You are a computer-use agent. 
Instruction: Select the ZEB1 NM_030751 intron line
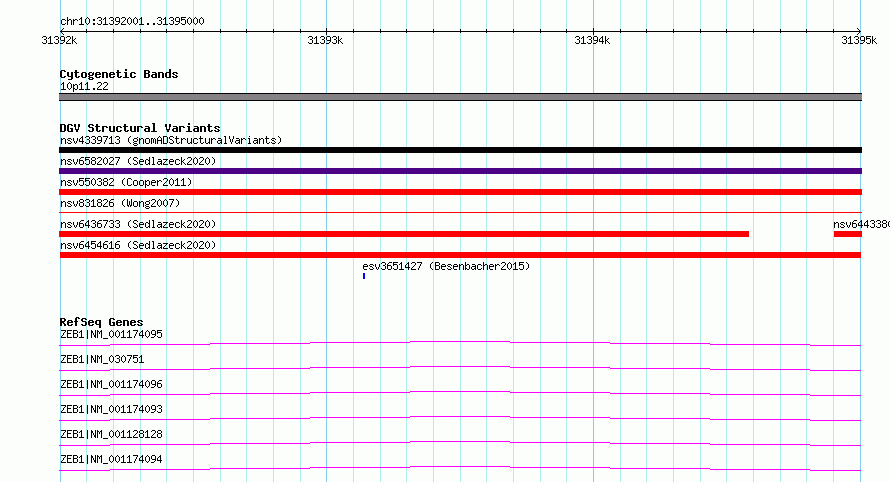[460, 368]
